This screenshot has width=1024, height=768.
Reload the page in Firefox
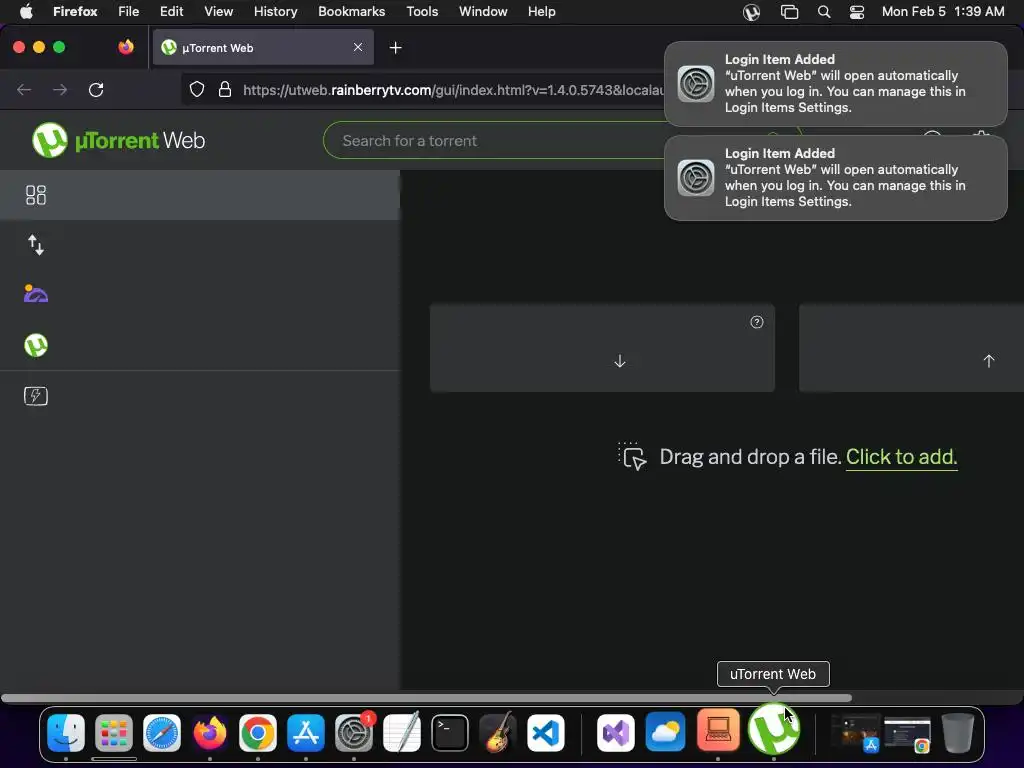click(x=96, y=89)
